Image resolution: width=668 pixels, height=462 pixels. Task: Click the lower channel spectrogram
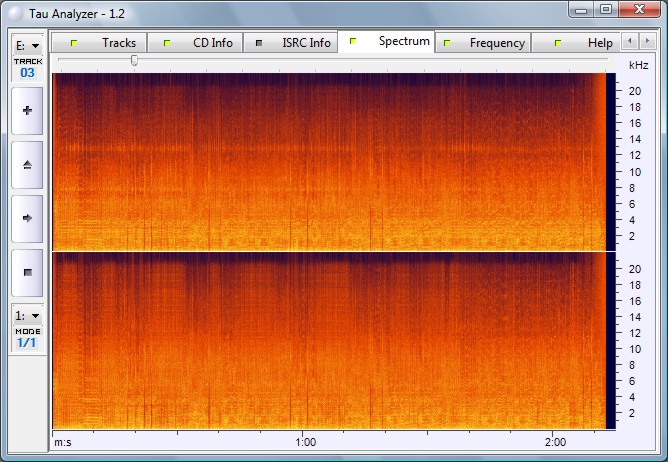coord(330,340)
